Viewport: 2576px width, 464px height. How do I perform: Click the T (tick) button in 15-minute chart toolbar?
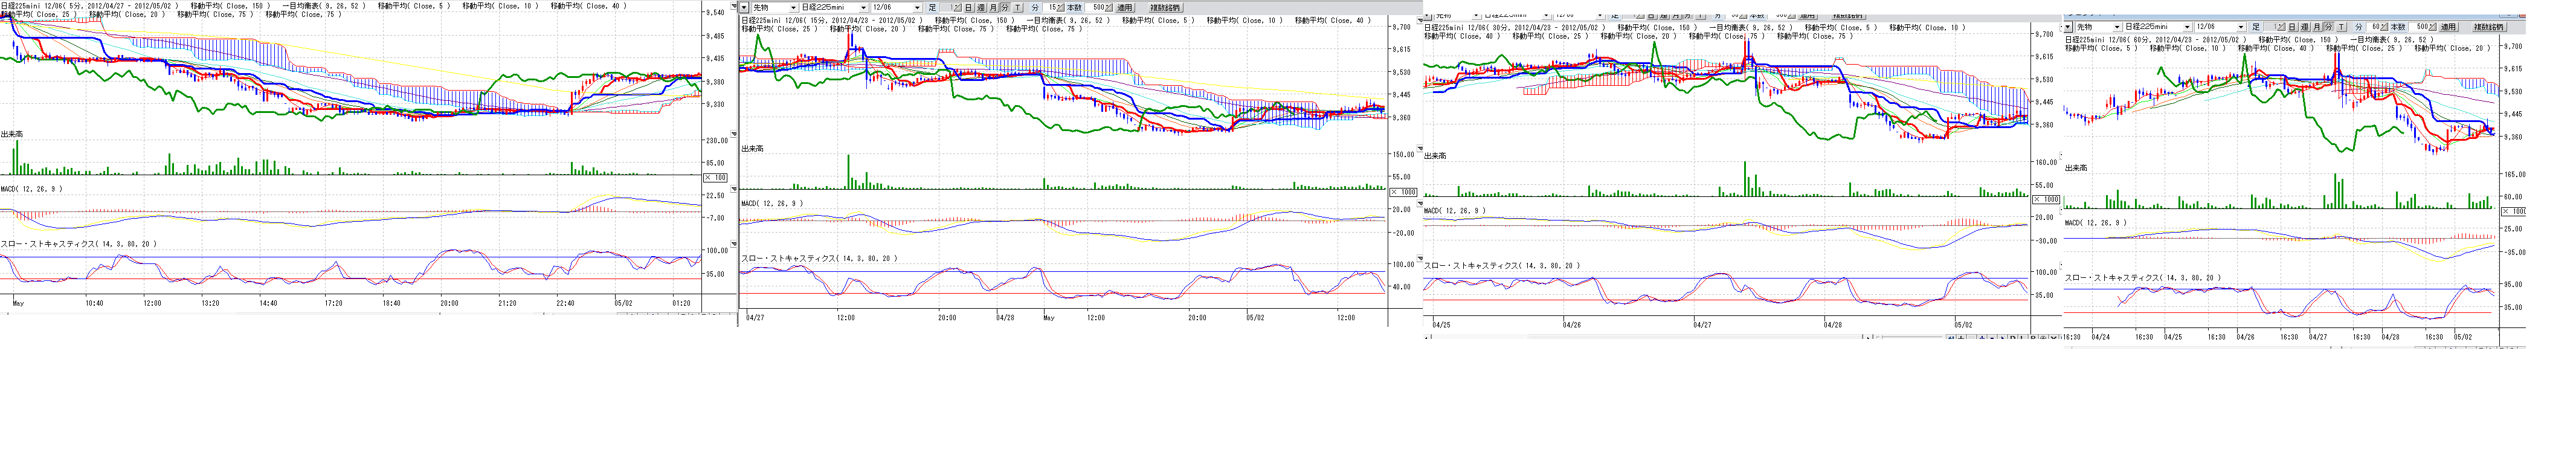1018,8
